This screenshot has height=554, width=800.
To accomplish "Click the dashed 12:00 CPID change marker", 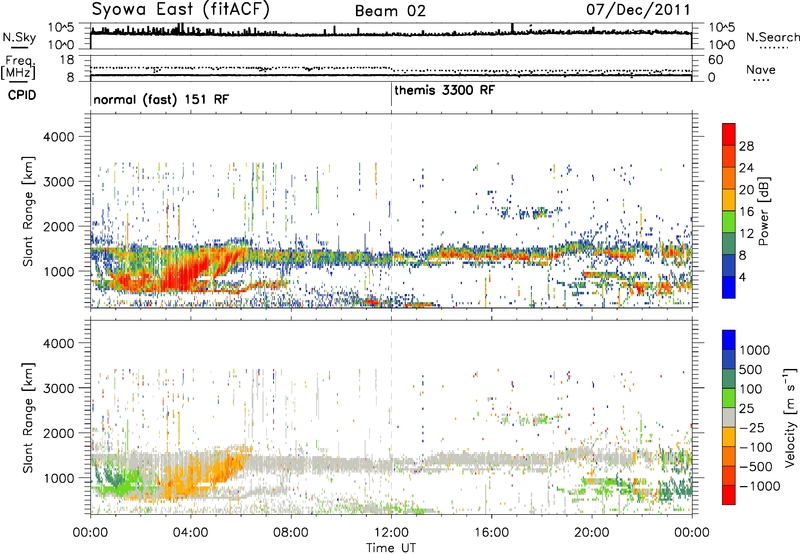I will pyautogui.click(x=391, y=209).
